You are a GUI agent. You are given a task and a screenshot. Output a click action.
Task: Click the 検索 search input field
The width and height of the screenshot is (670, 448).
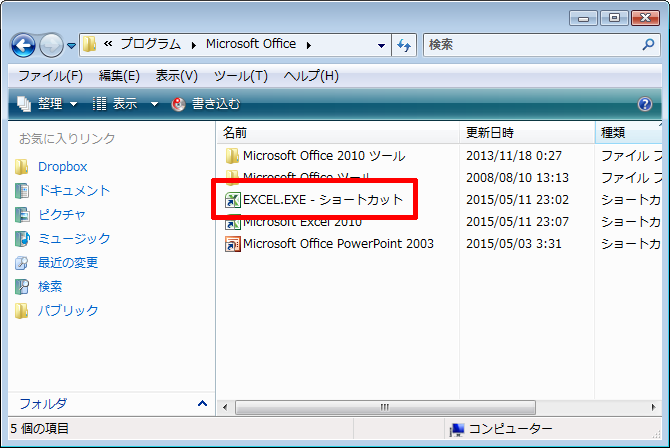tap(532, 44)
